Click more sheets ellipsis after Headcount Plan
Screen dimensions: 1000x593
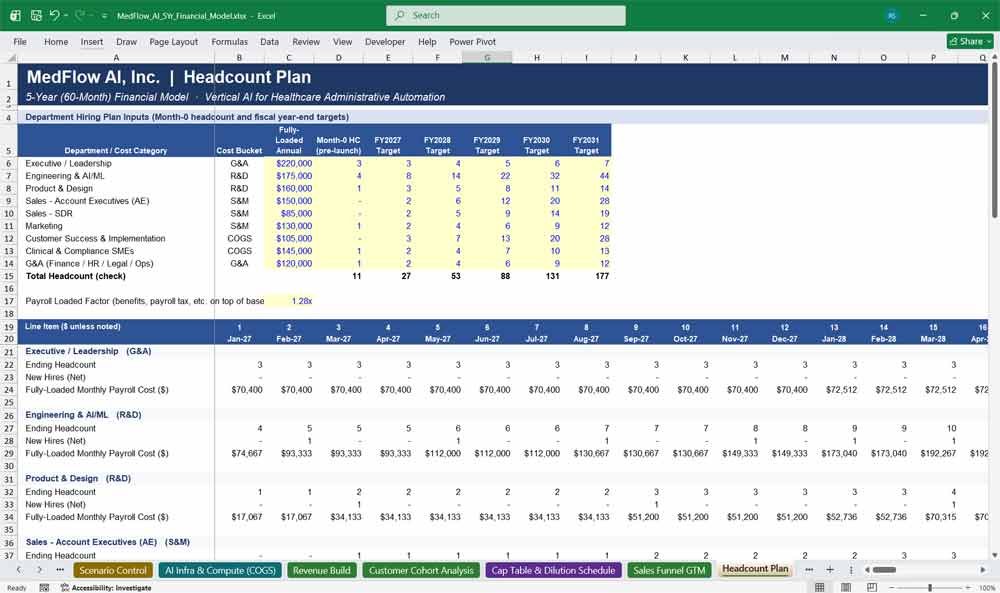click(x=809, y=569)
